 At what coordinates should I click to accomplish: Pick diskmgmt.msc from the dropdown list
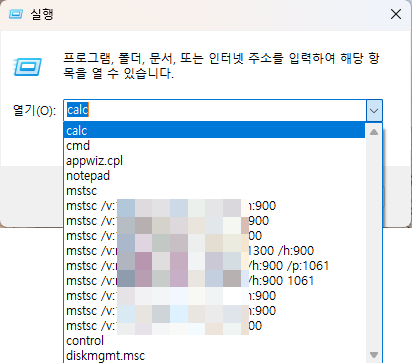pos(214,356)
